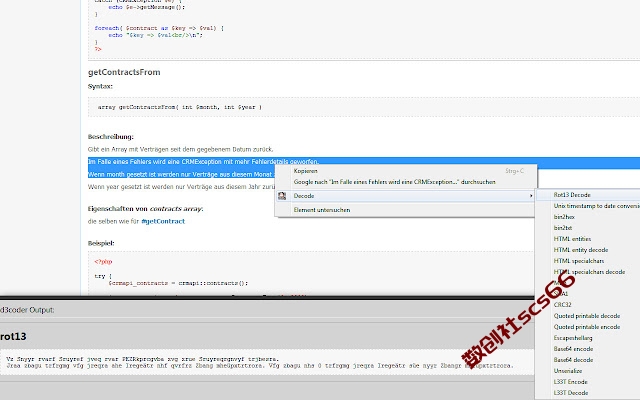
Task: Click the getContractsFrom heading
Action: (x=124, y=72)
